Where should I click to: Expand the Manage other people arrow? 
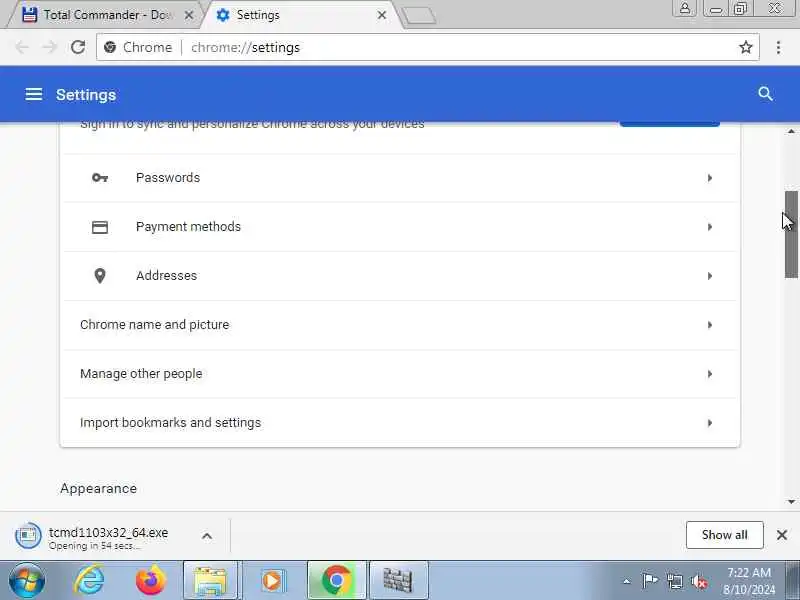pyautogui.click(x=710, y=373)
